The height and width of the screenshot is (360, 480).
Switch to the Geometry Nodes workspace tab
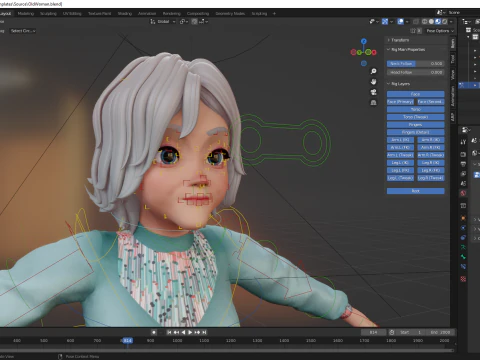[230, 14]
